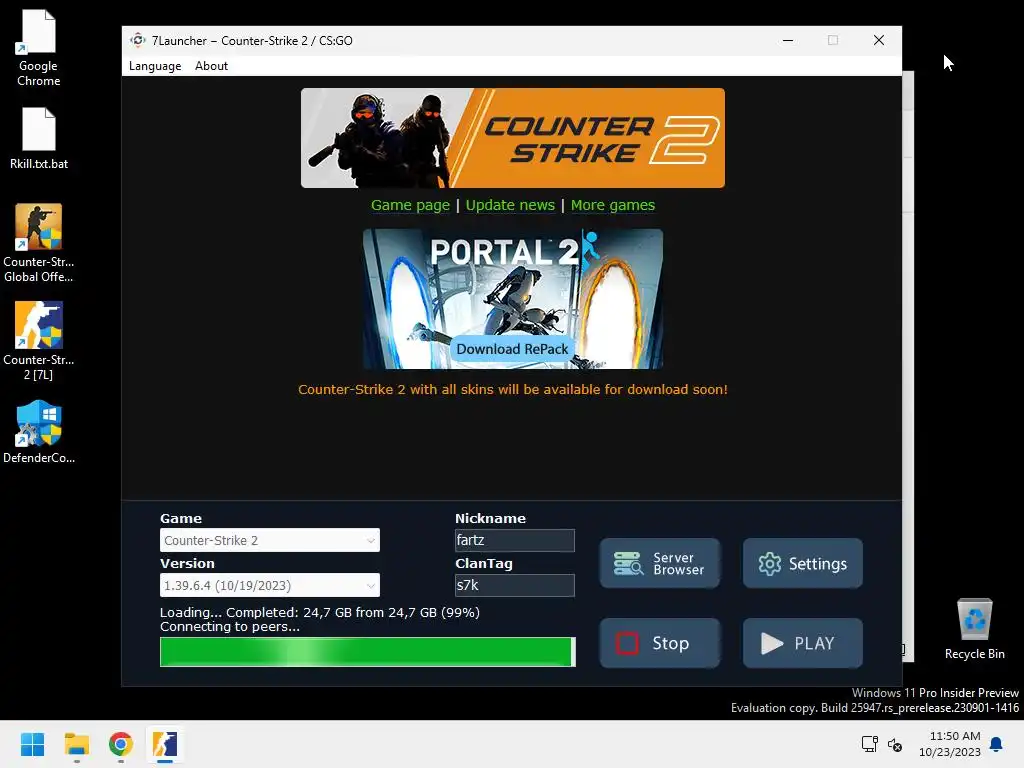Screen dimensions: 1024x768
Task: Stop the download
Action: [660, 643]
